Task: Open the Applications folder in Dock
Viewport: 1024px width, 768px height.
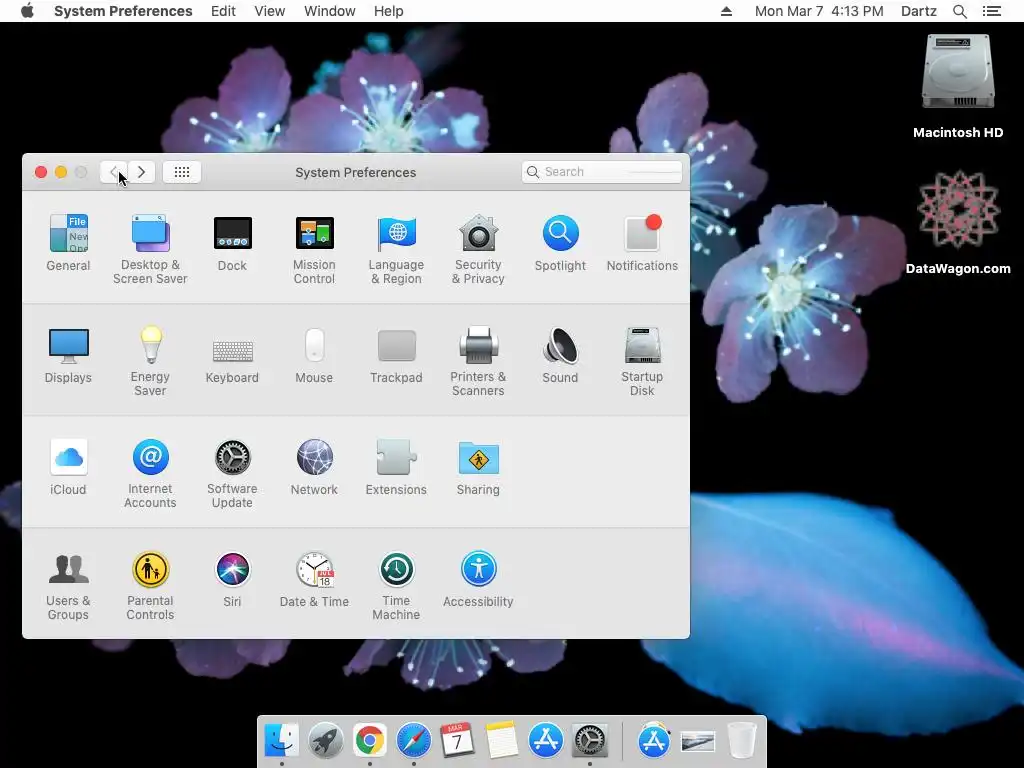Action: pos(654,740)
